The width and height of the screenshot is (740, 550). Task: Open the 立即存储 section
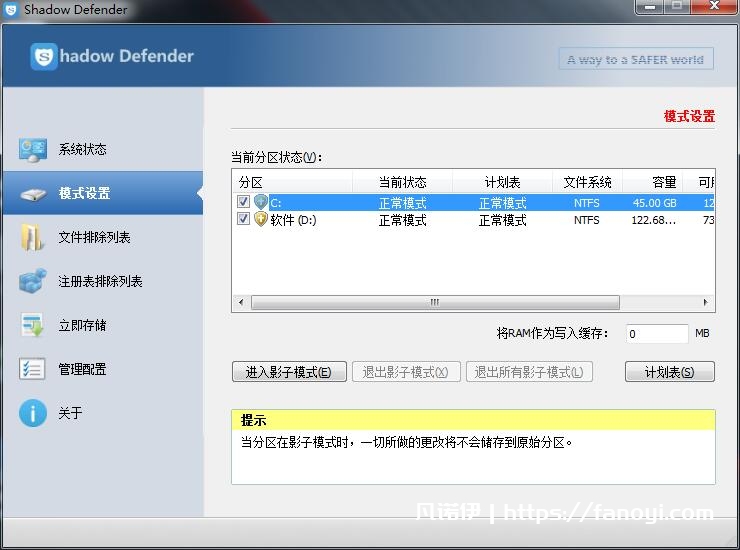tap(103, 325)
